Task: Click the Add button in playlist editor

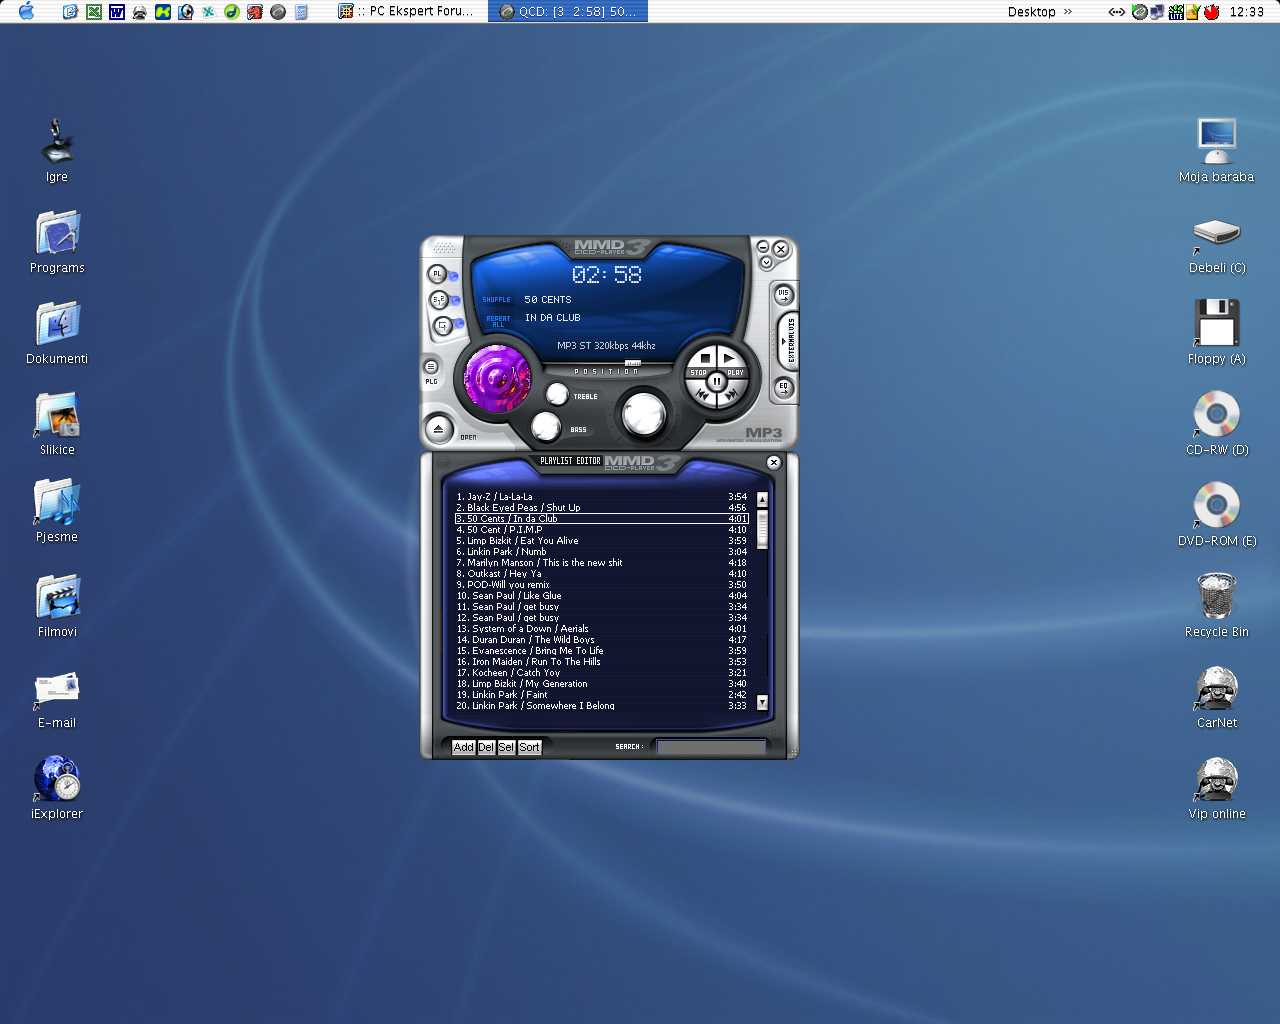Action: pyautogui.click(x=463, y=747)
